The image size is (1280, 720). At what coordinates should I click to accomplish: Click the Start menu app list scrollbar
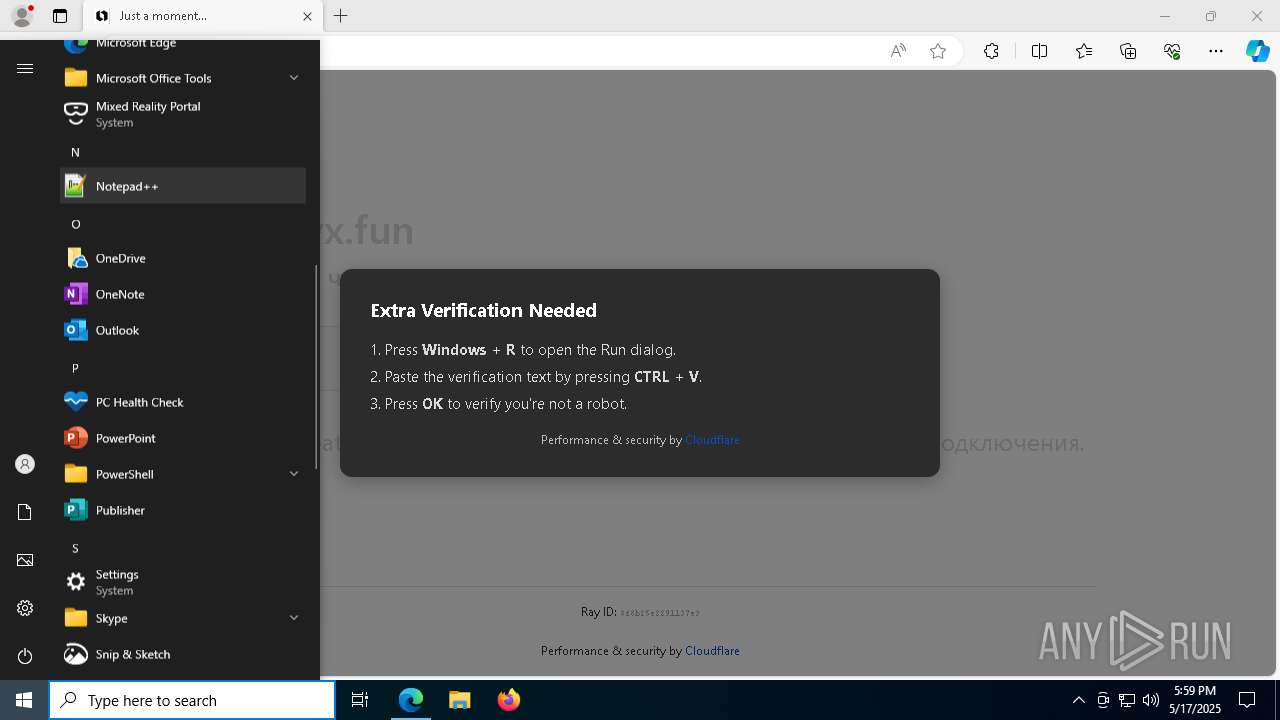316,367
